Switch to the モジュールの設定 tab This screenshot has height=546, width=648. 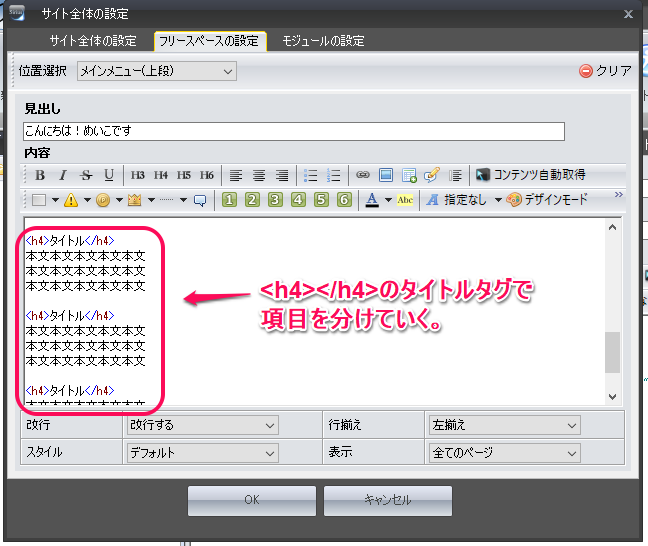point(323,41)
